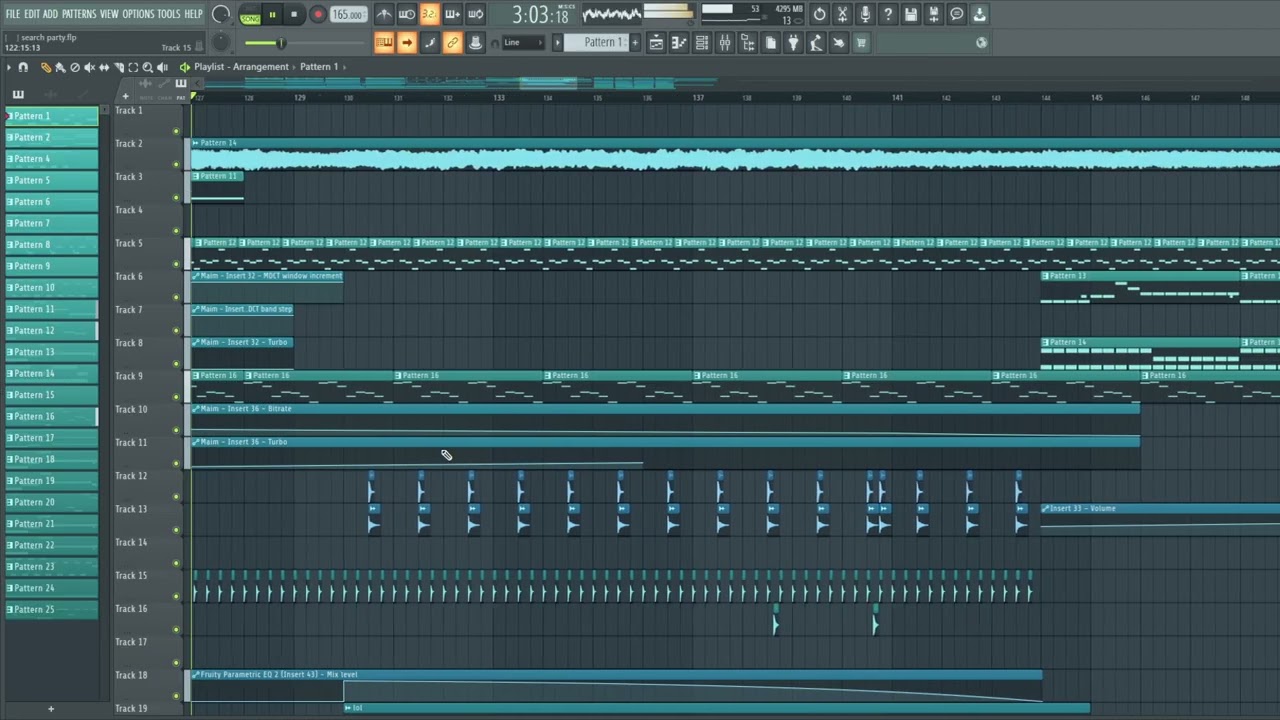Image resolution: width=1280 pixels, height=720 pixels.
Task: Open the Piano roll view icon
Action: pyautogui.click(x=679, y=42)
